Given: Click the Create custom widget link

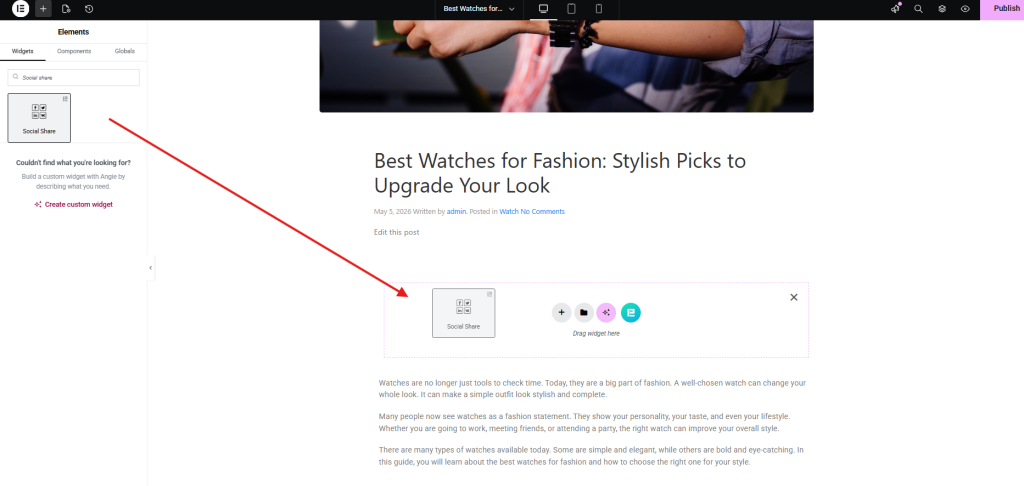Looking at the screenshot, I should pos(73,204).
